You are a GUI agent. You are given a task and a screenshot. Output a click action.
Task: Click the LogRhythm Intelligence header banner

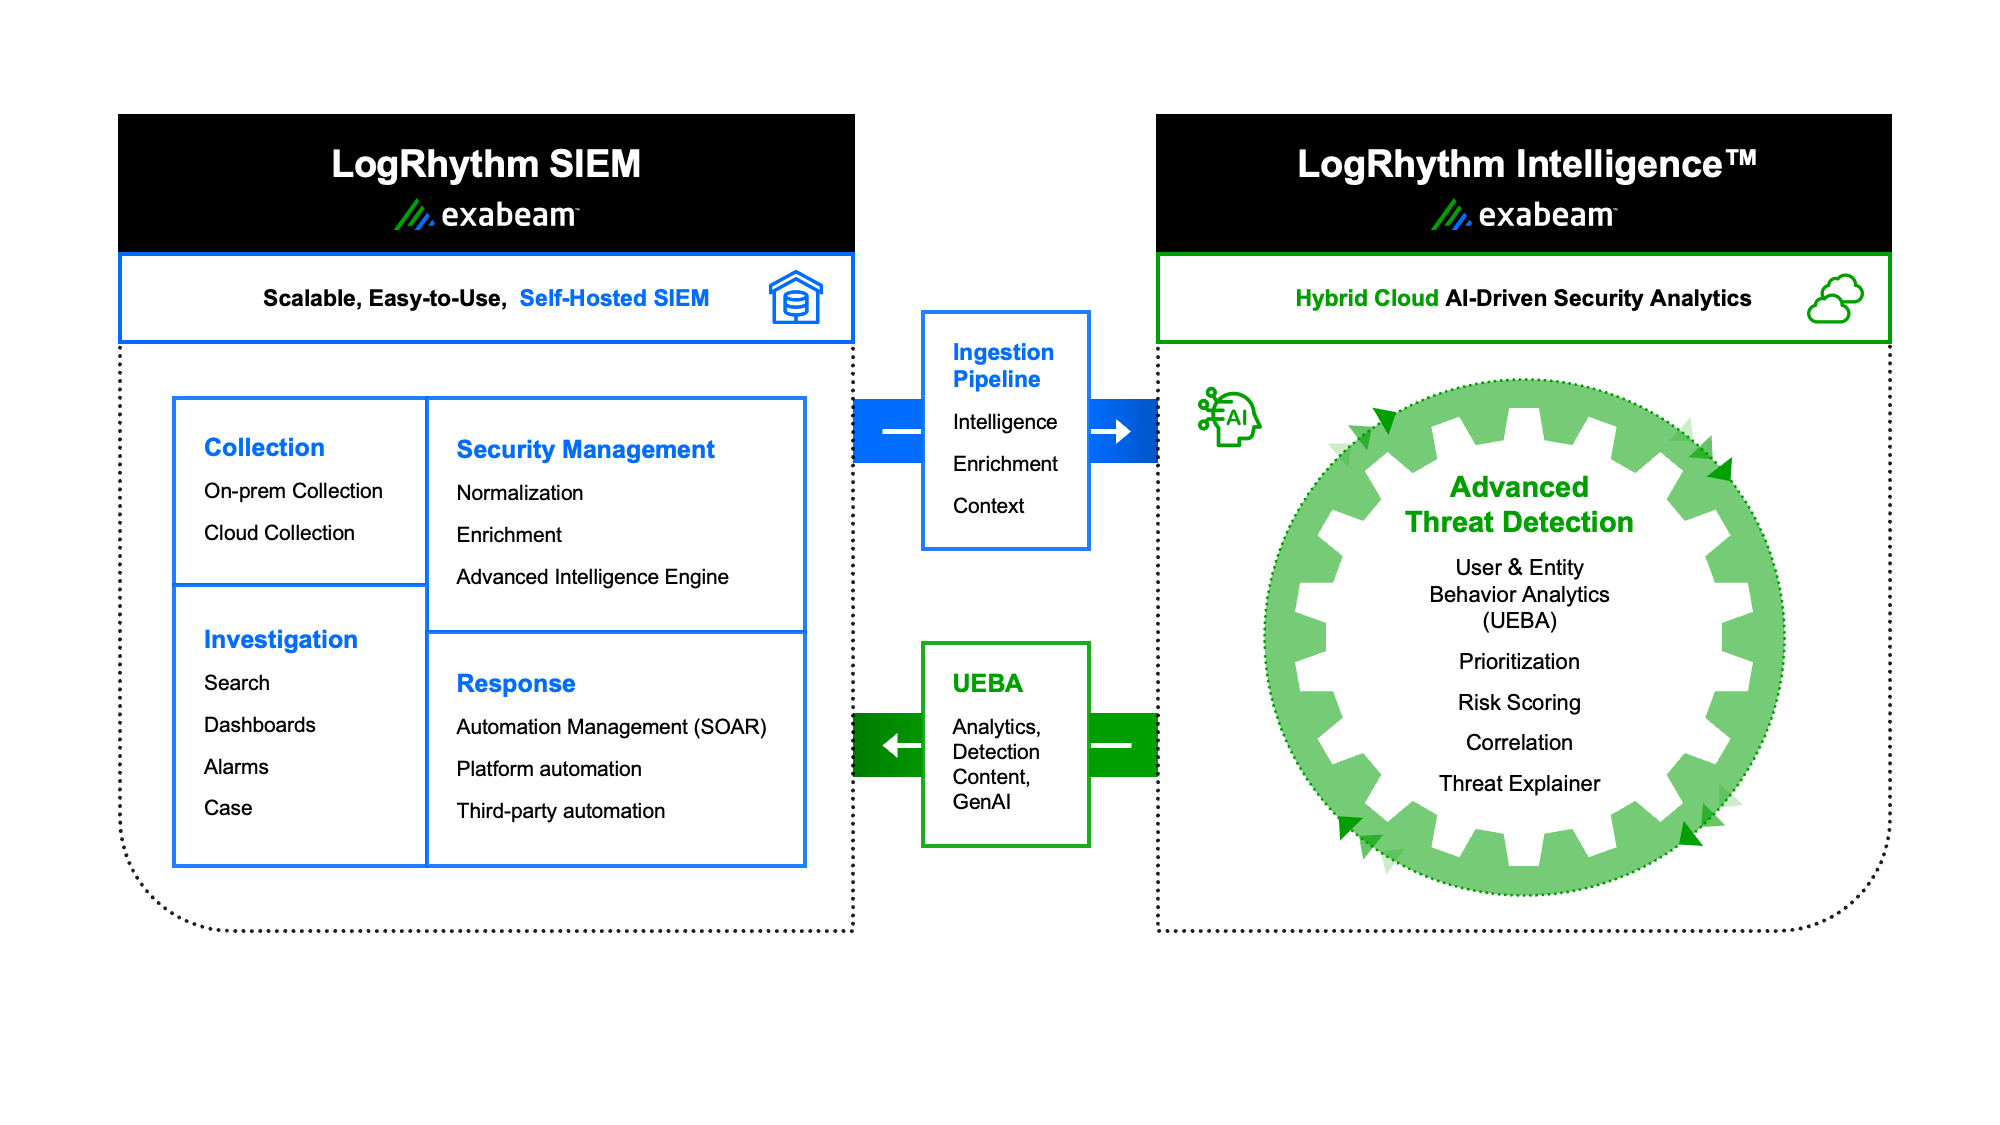pyautogui.click(x=1524, y=183)
